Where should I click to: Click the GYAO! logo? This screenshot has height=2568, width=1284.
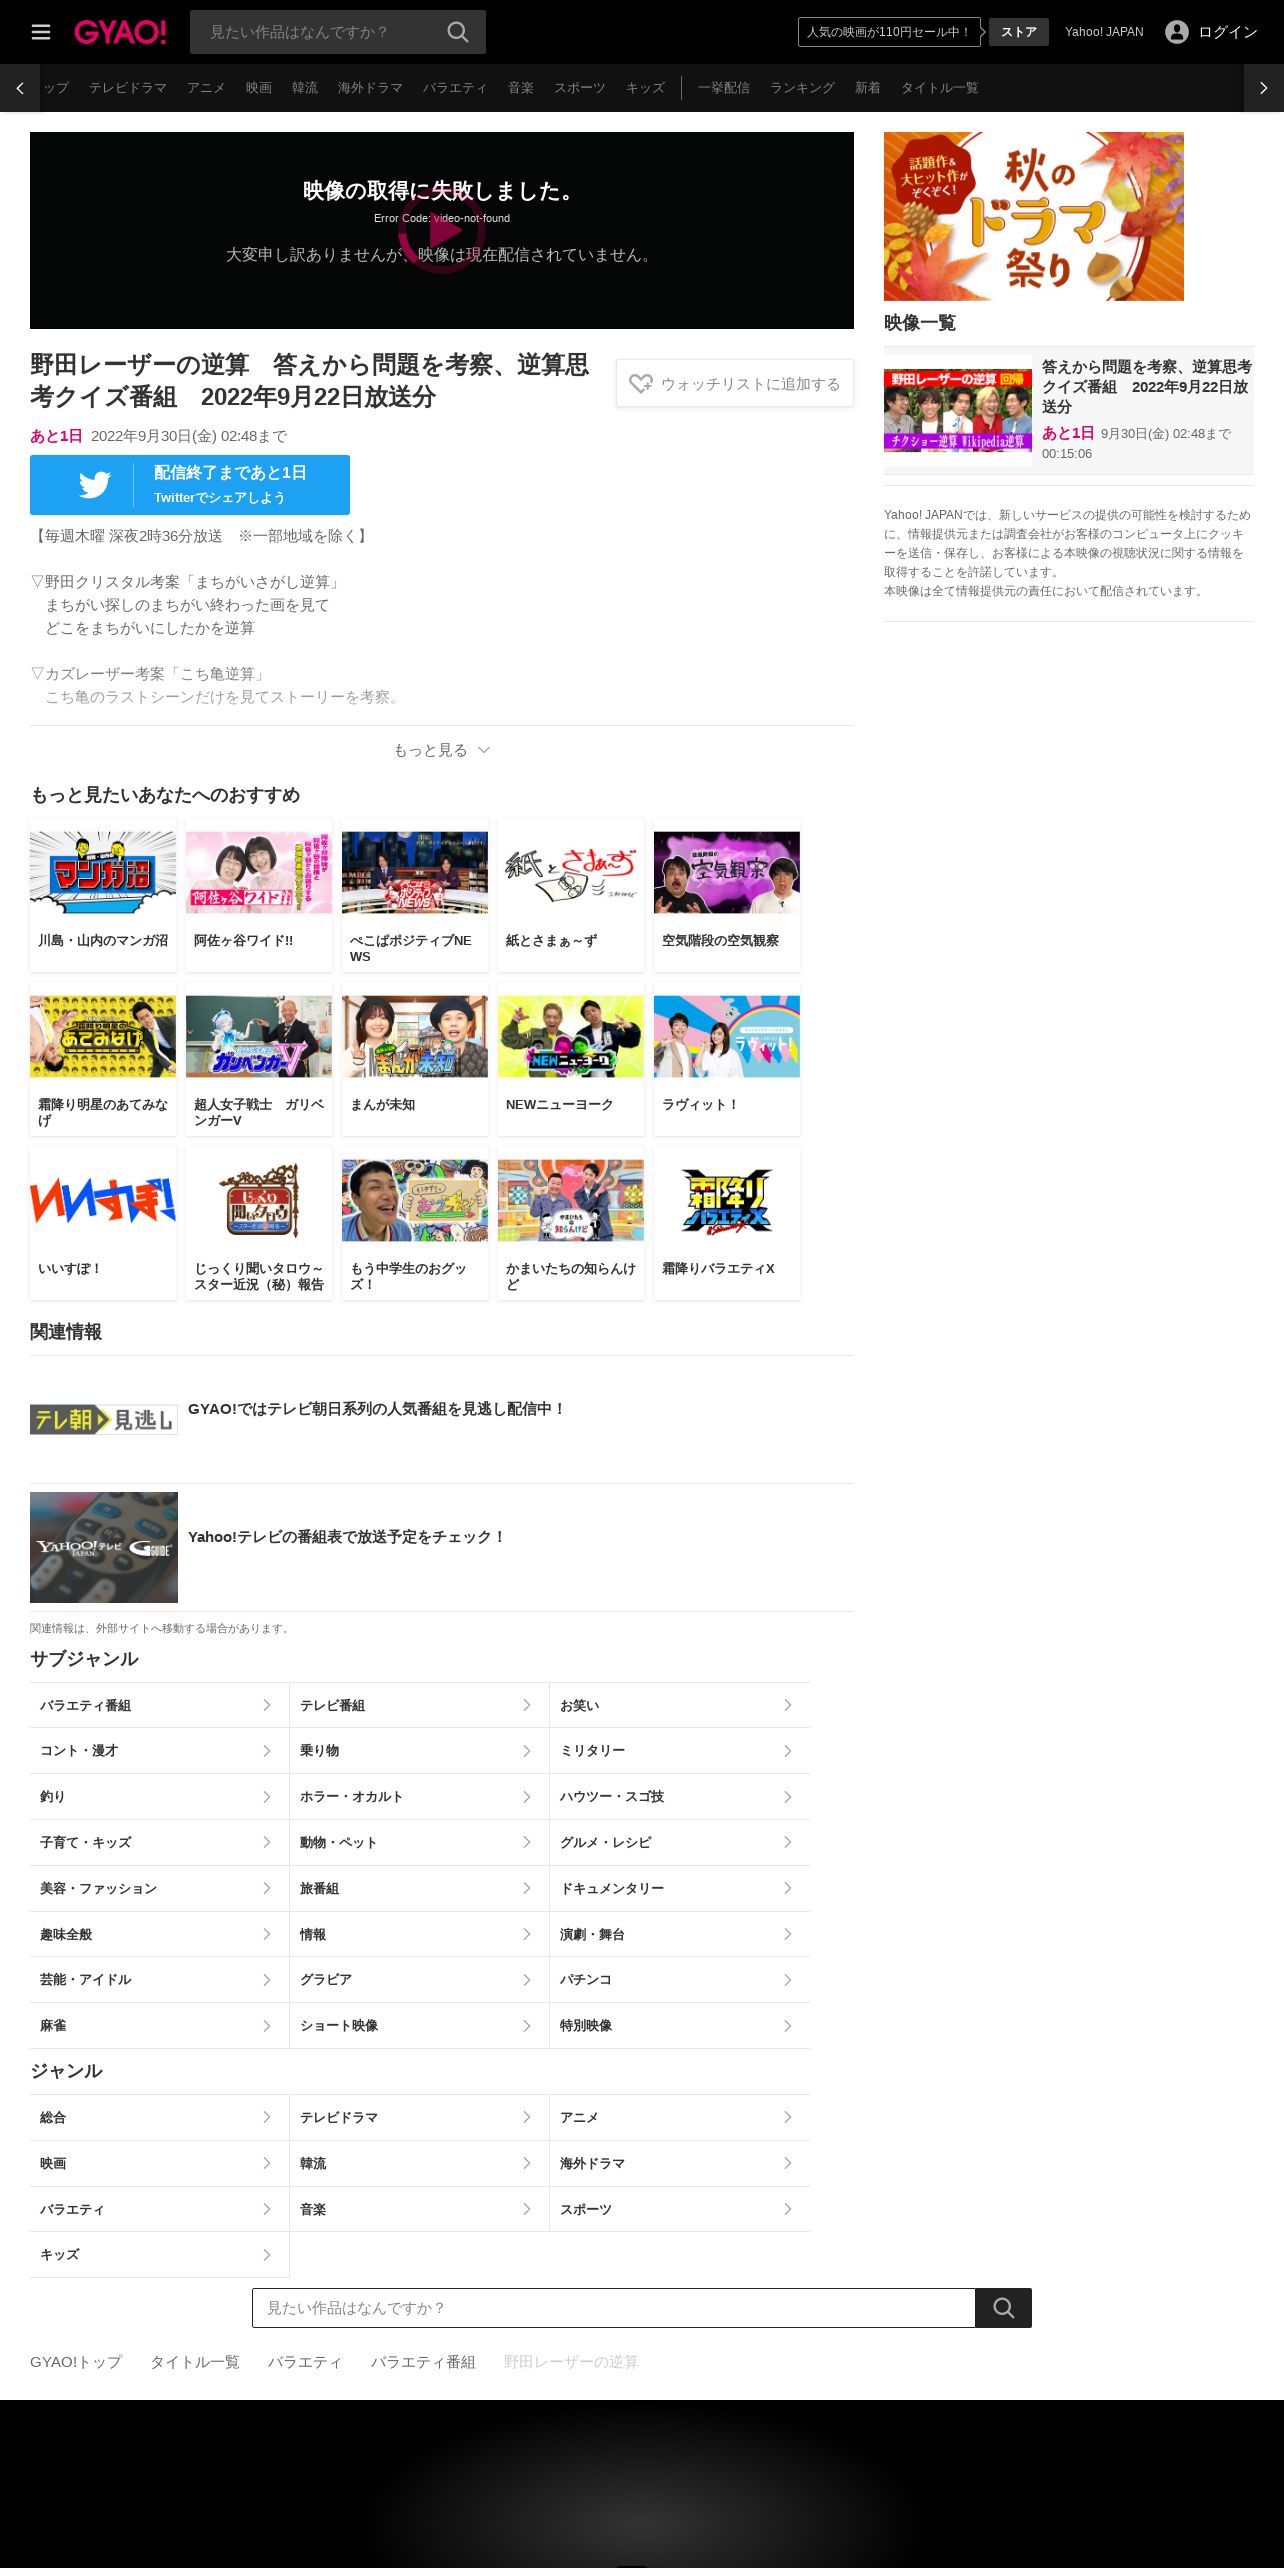tap(120, 32)
